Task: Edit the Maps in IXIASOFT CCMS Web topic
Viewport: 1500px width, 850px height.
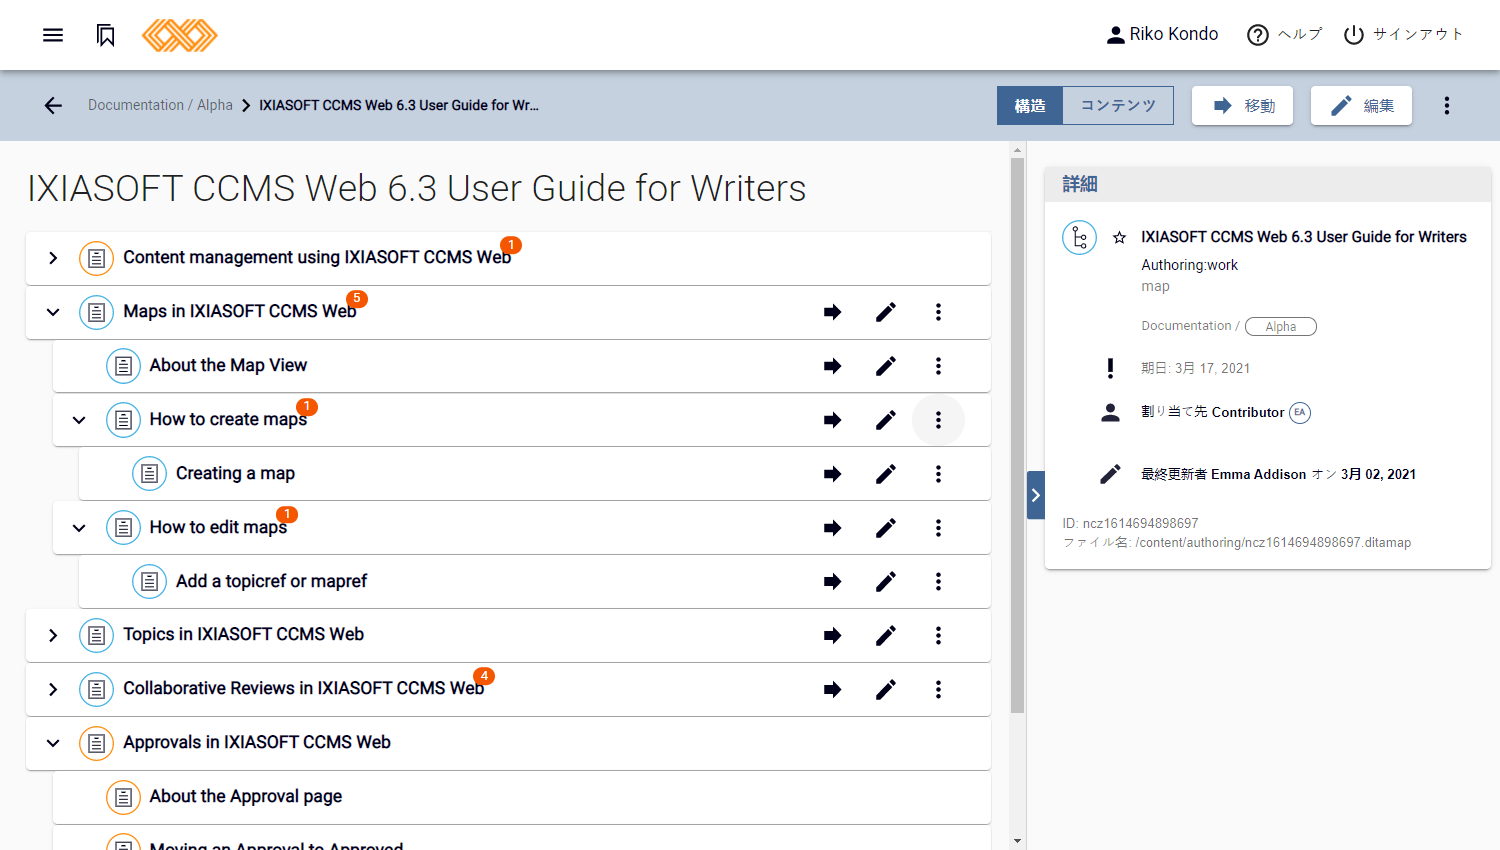Action: tap(886, 312)
